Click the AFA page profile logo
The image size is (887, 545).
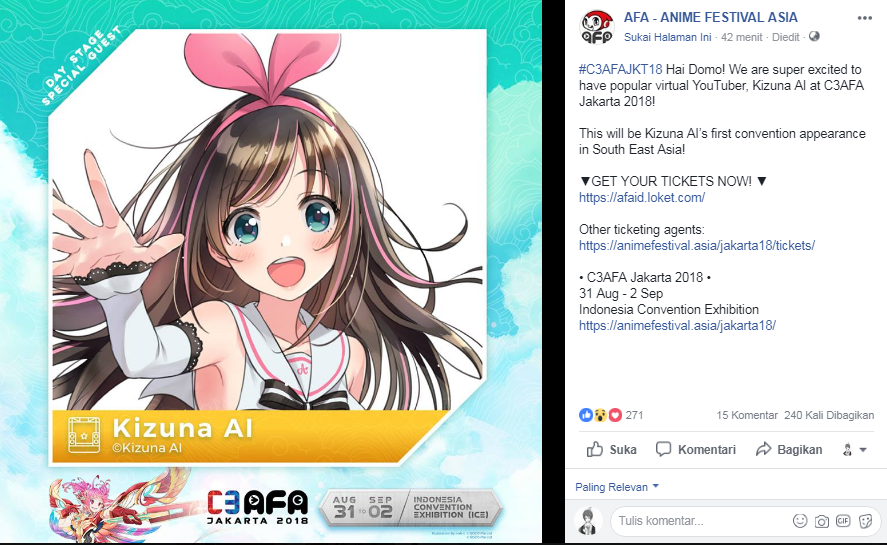point(597,27)
